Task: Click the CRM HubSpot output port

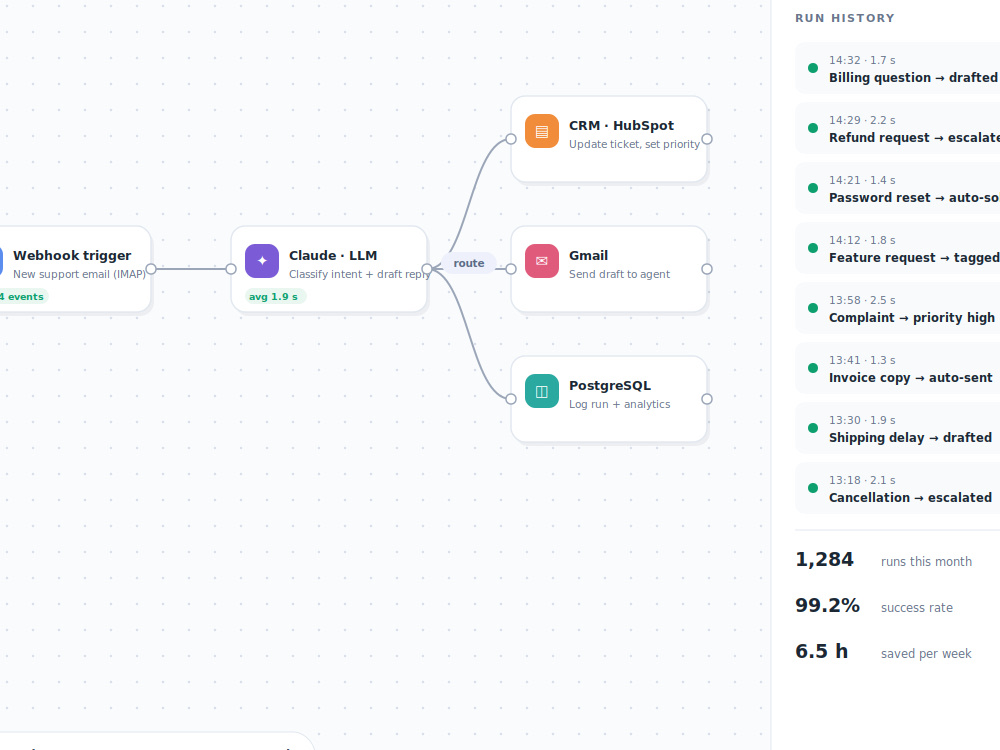Action: 707,139
